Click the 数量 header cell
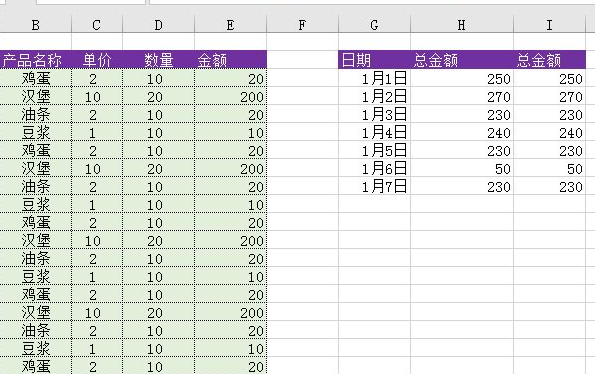This screenshot has width=595, height=374. tap(159, 60)
